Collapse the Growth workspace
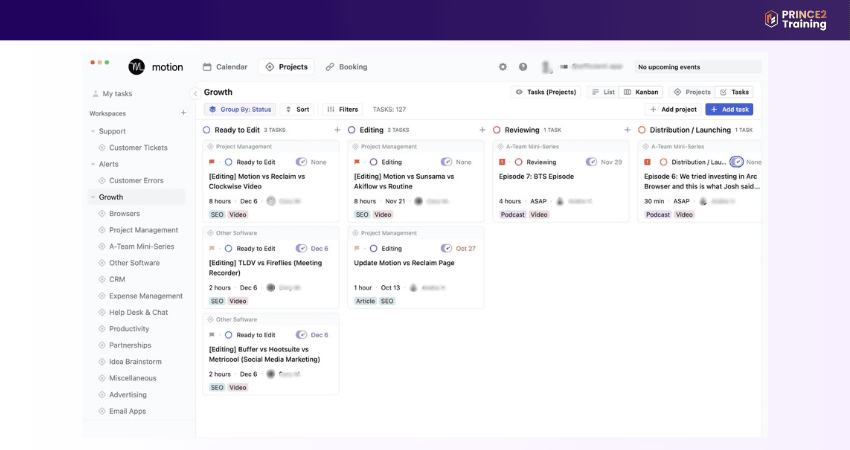Screen dimensions: 850x450 click(93, 197)
